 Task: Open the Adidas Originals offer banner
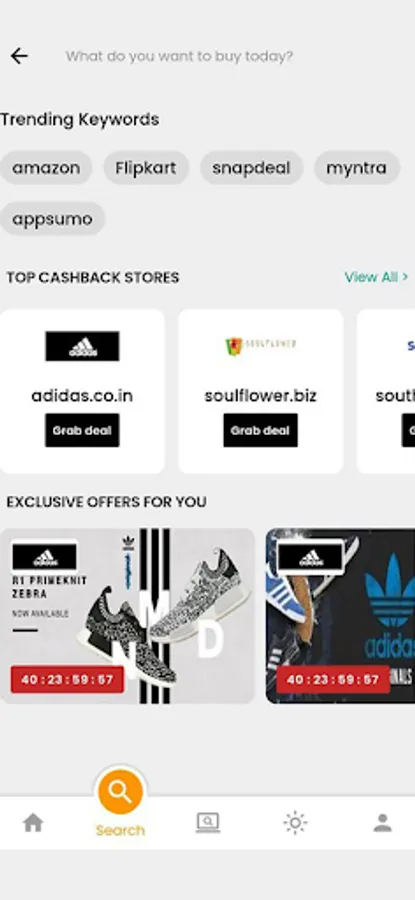coord(340,616)
